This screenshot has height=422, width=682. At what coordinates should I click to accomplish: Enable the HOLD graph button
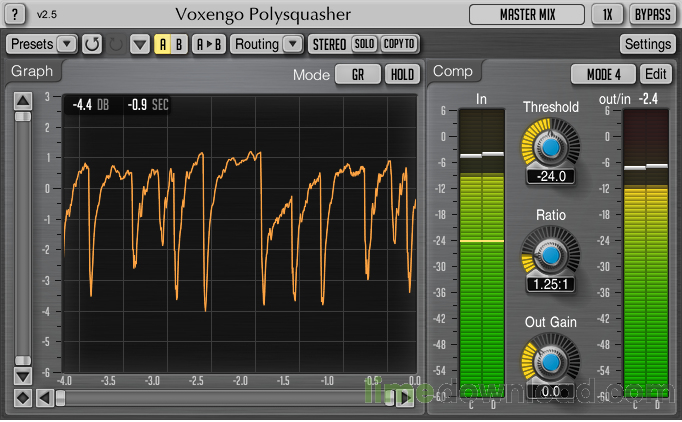tap(402, 74)
